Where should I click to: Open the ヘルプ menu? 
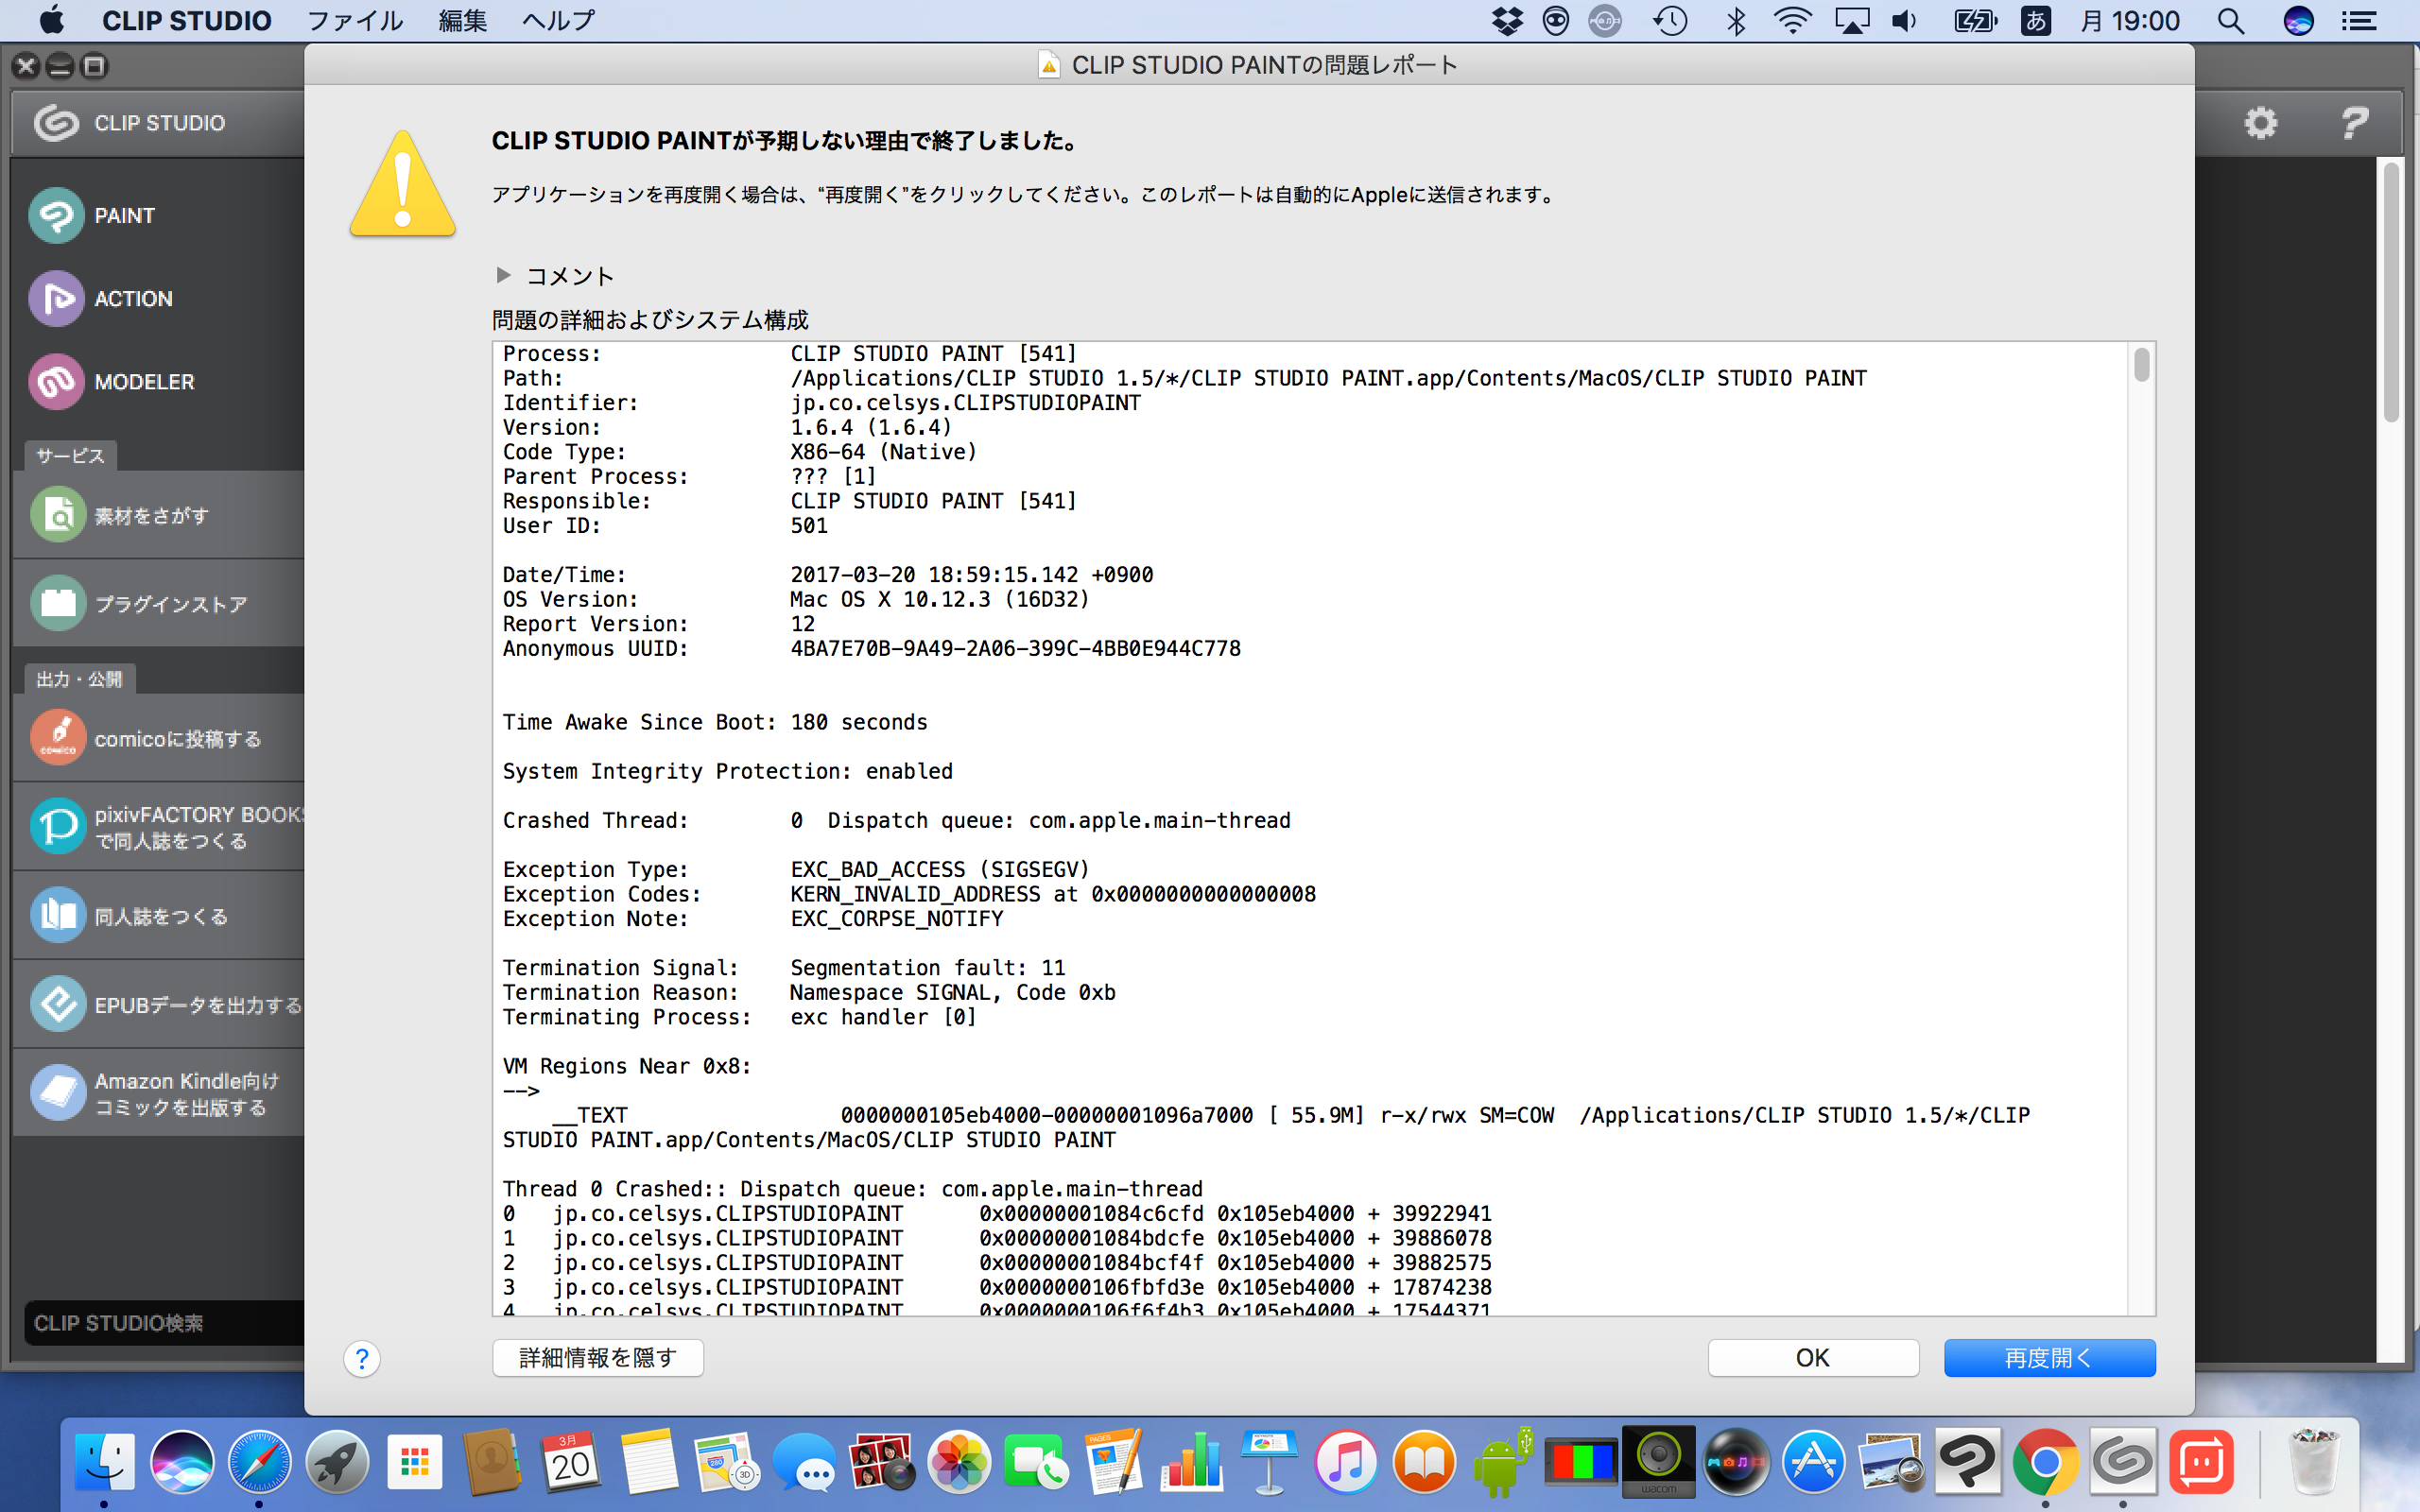tap(558, 20)
